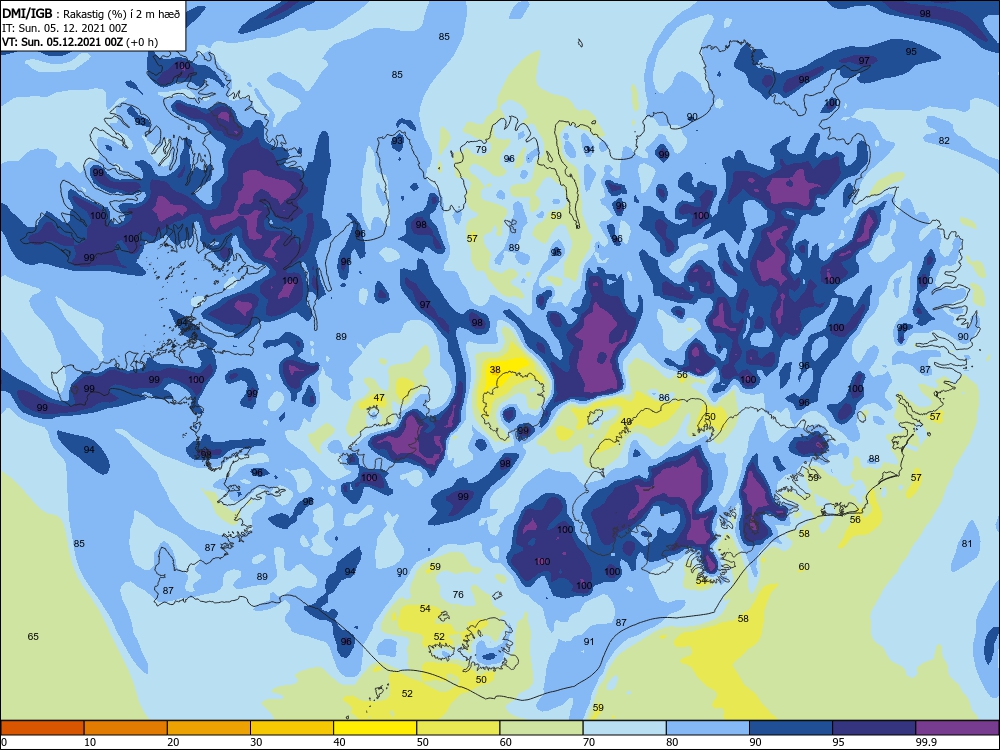Click the '47' humidity value on the map

379,397
